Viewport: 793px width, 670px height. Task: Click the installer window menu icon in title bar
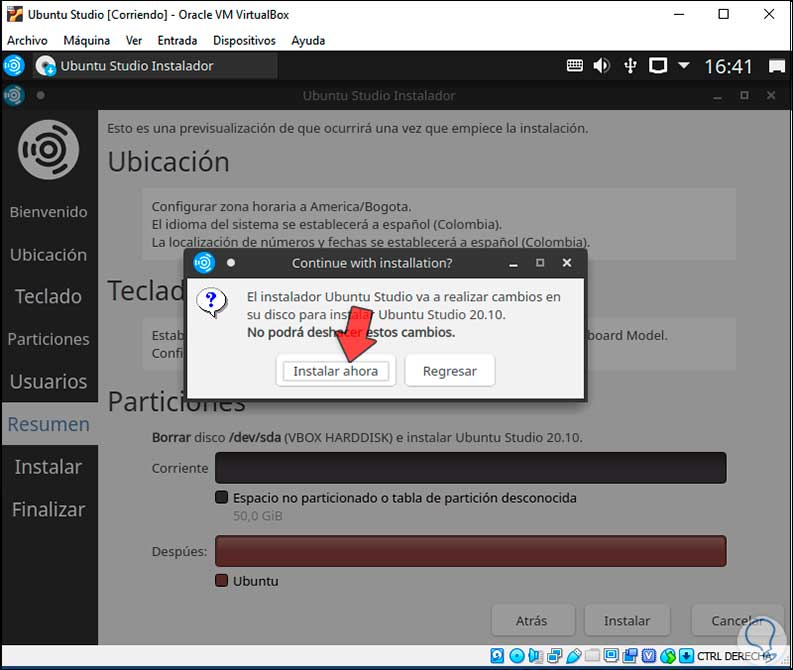coord(14,95)
